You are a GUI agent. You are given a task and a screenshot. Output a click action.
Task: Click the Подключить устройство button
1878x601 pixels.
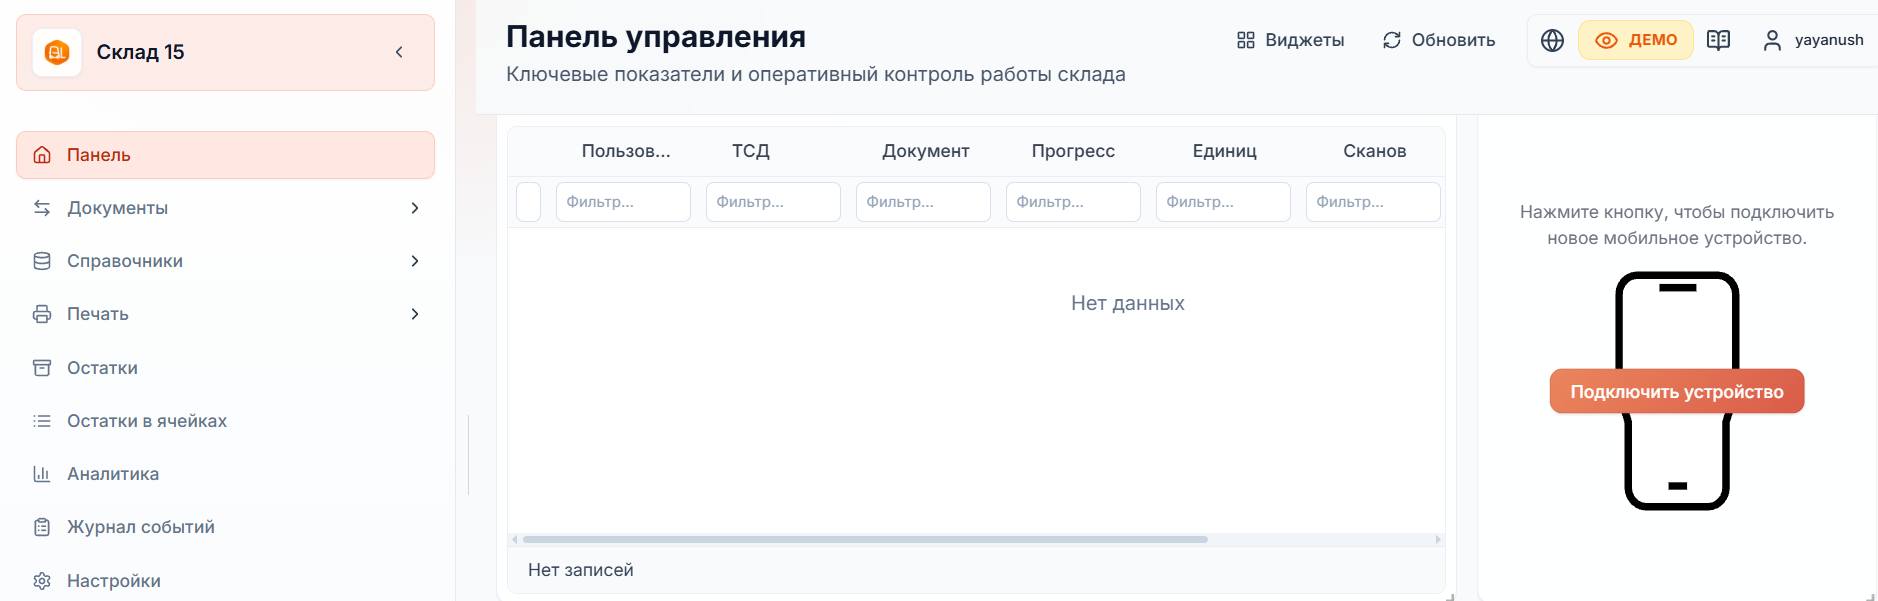[x=1677, y=391]
